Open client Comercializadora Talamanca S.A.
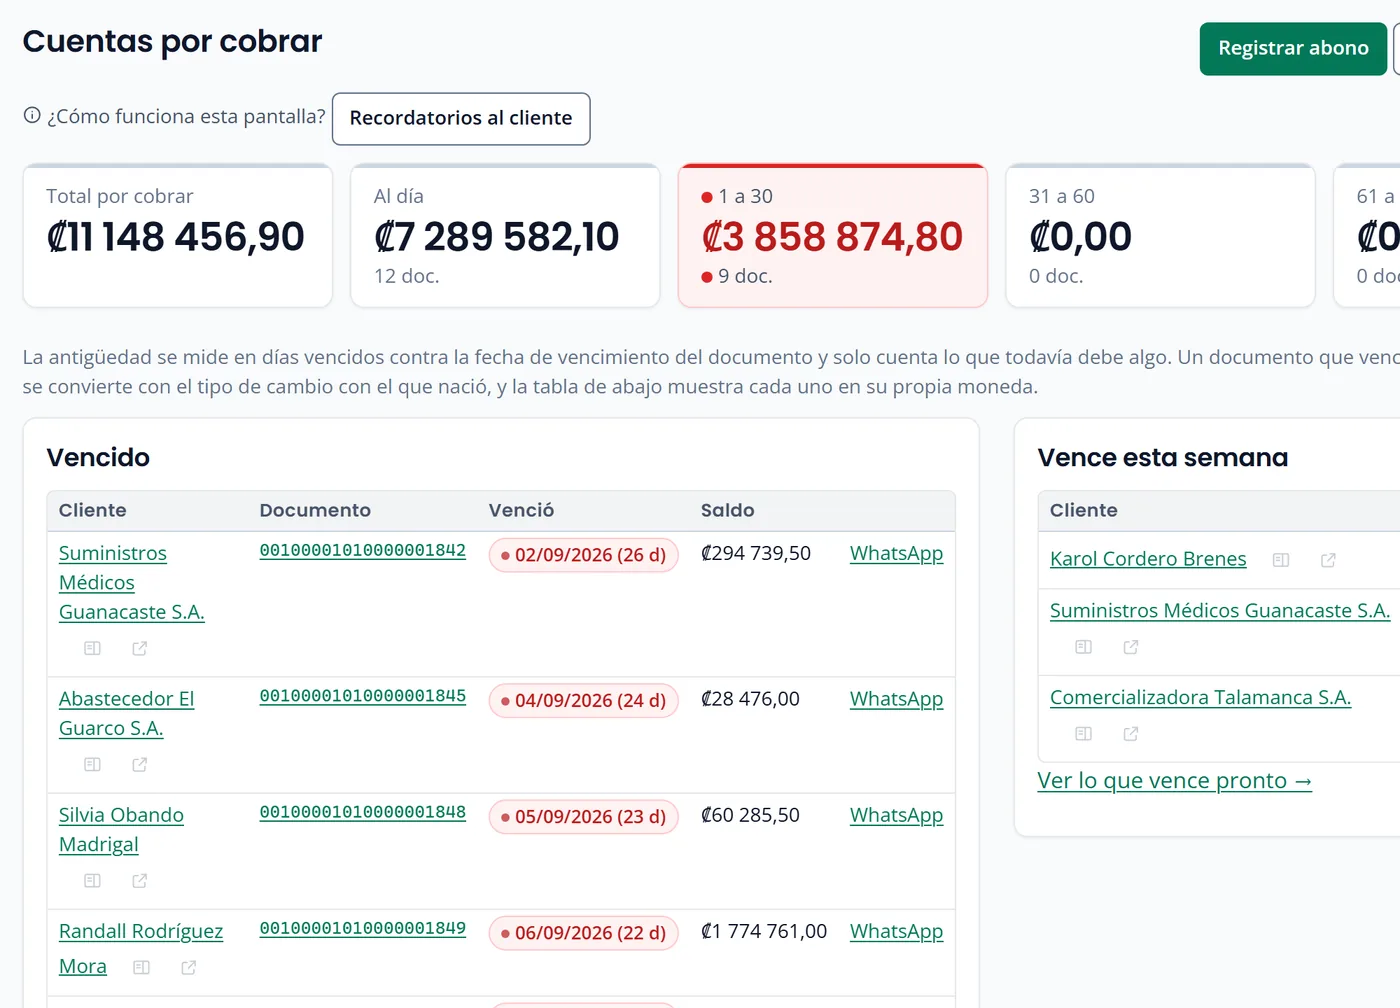Viewport: 1400px width, 1008px height. (x=1200, y=697)
